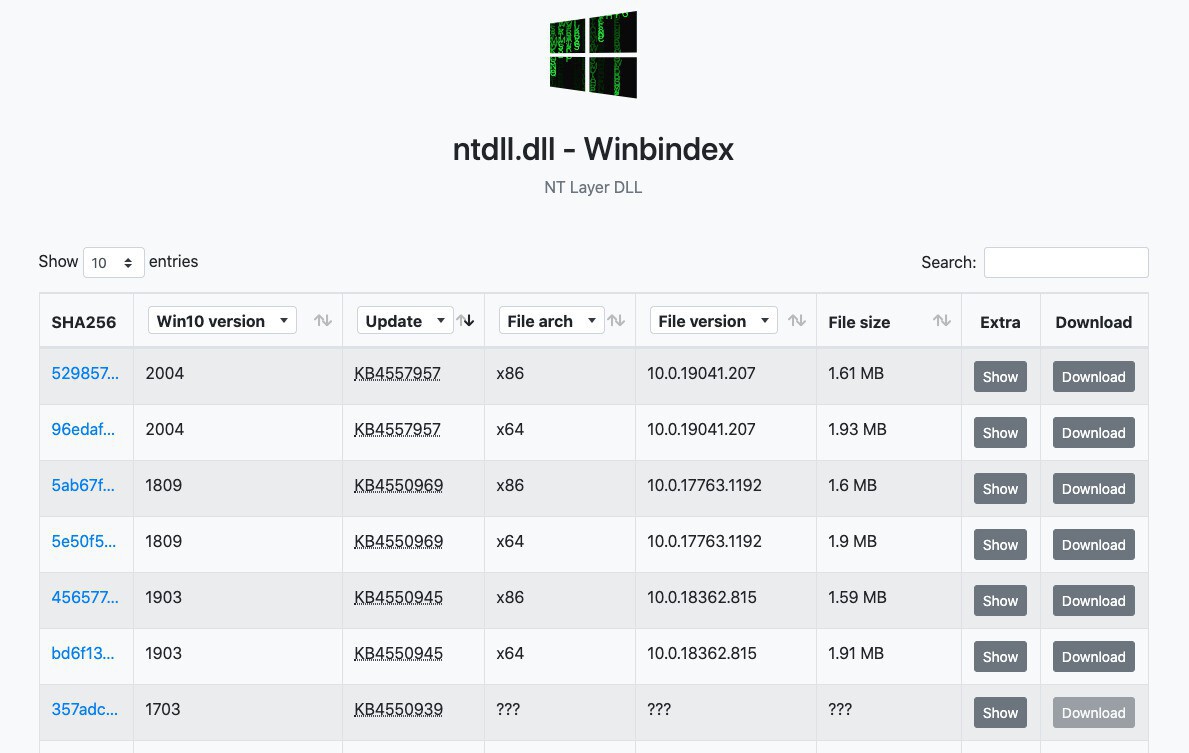Open hash link 5e50f5...
The image size is (1189, 753).
(84, 541)
